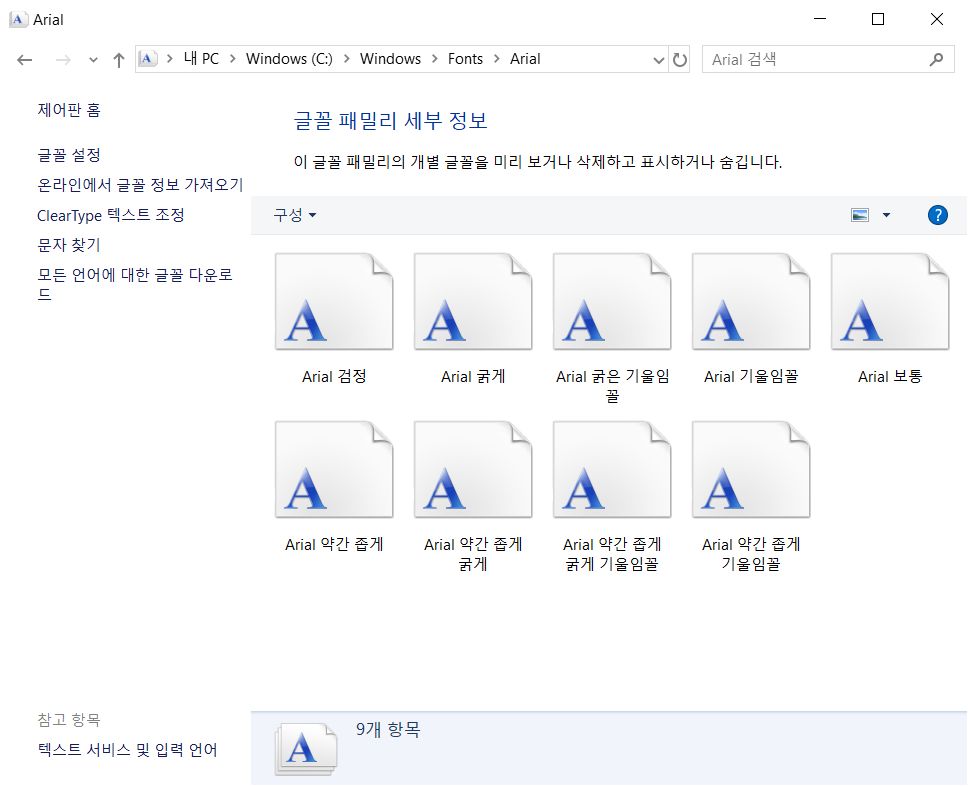Select the Arial 약간 좁게 font icon
The width and height of the screenshot is (968, 786).
pos(334,469)
